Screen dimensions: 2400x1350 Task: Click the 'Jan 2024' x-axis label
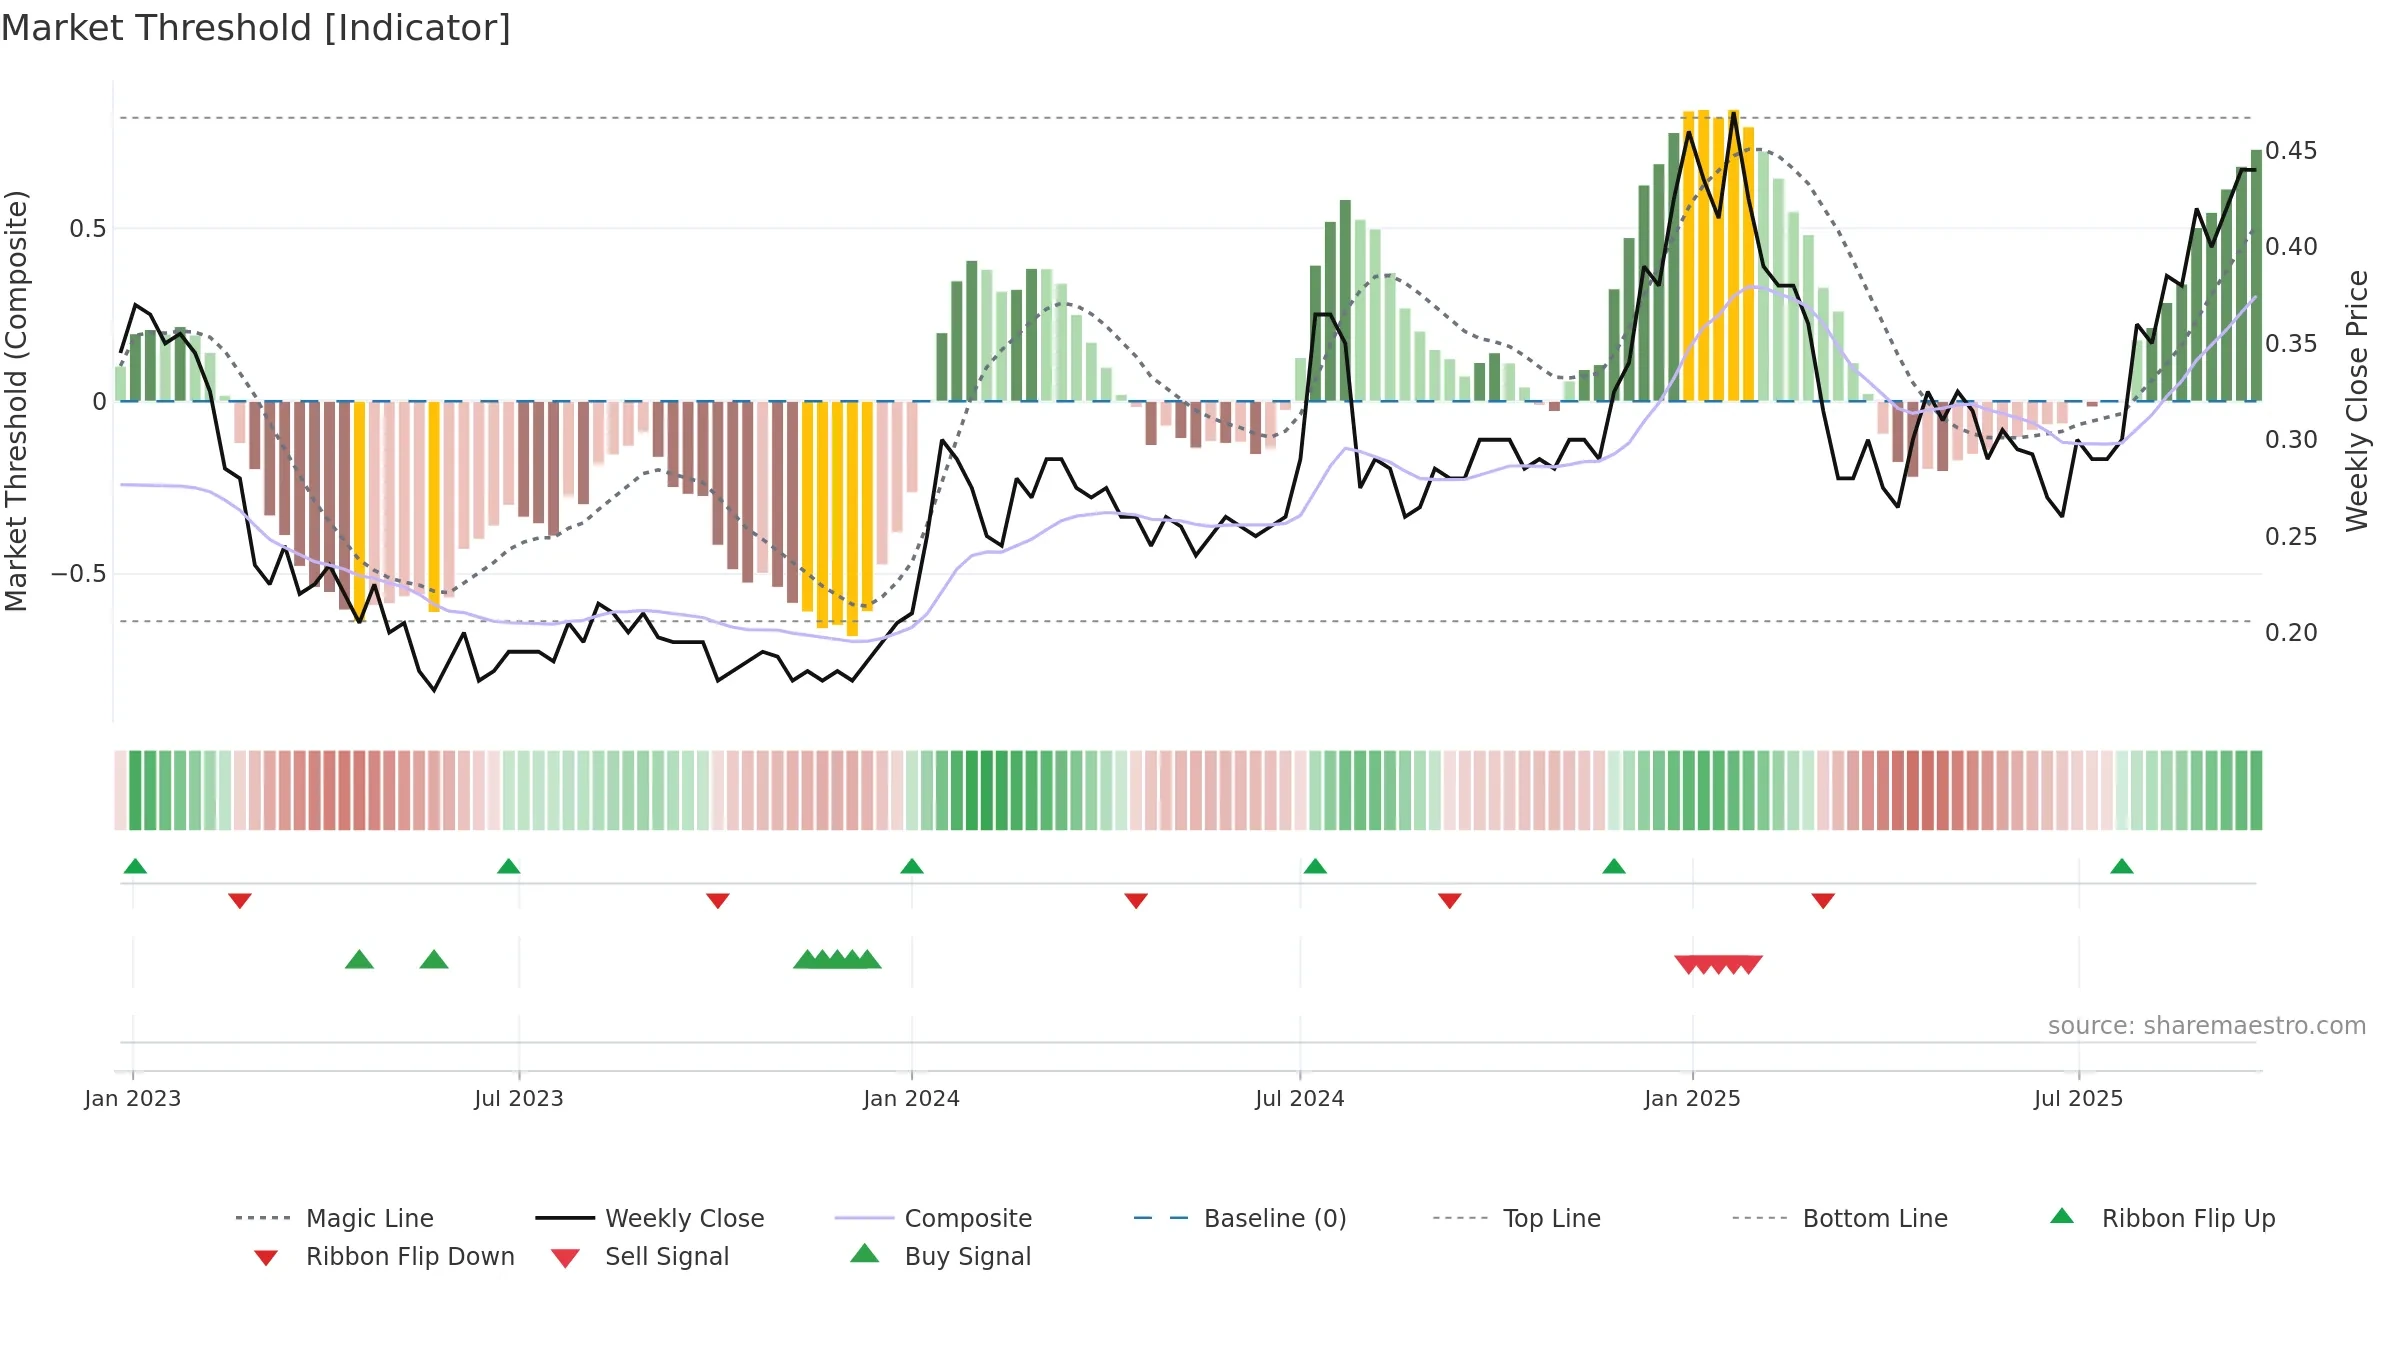[x=911, y=1098]
